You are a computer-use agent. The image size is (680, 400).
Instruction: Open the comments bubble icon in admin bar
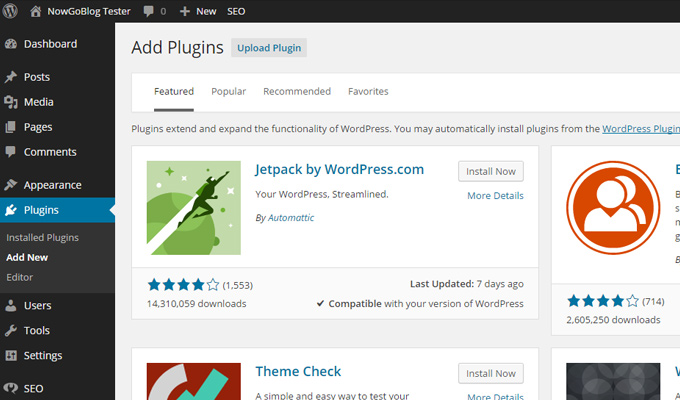148,11
